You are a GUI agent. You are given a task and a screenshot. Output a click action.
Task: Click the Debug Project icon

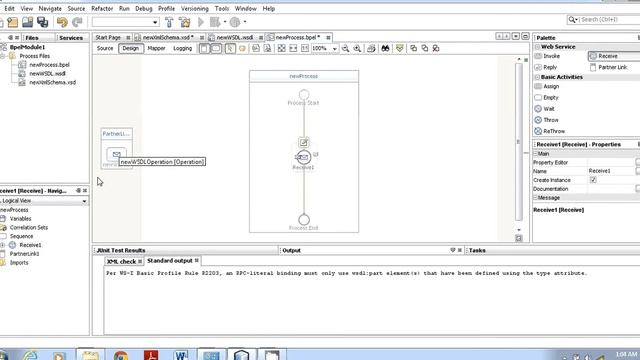coord(215,22)
